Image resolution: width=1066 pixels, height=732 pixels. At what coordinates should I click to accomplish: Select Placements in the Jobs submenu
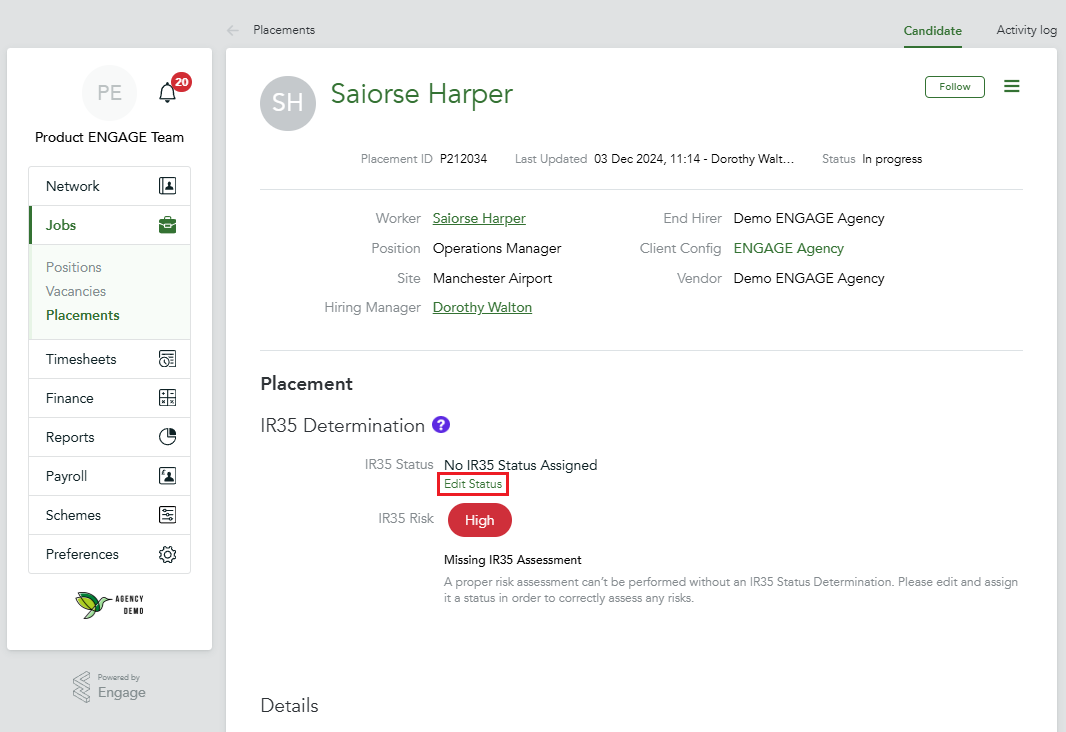point(82,315)
